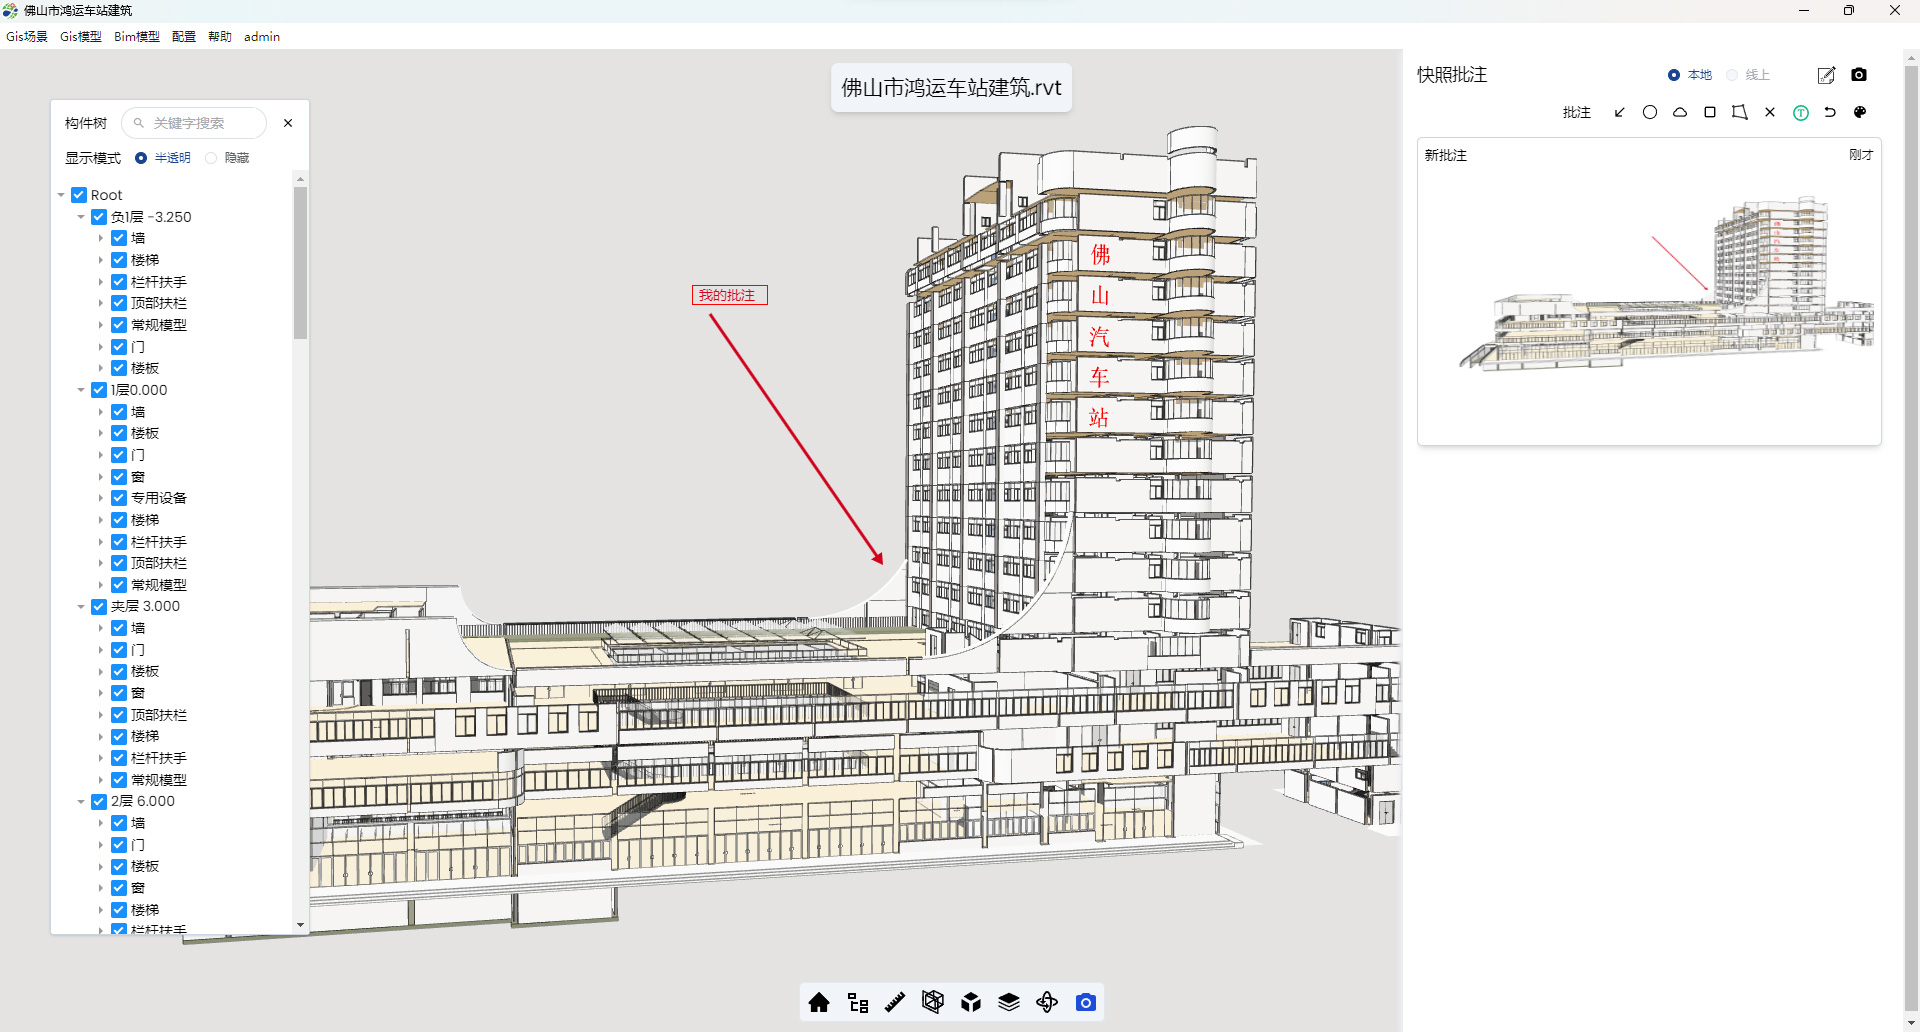Screen dimensions: 1920x1032
Task: Click the edit note icon in snapshot panel
Action: tap(1826, 75)
